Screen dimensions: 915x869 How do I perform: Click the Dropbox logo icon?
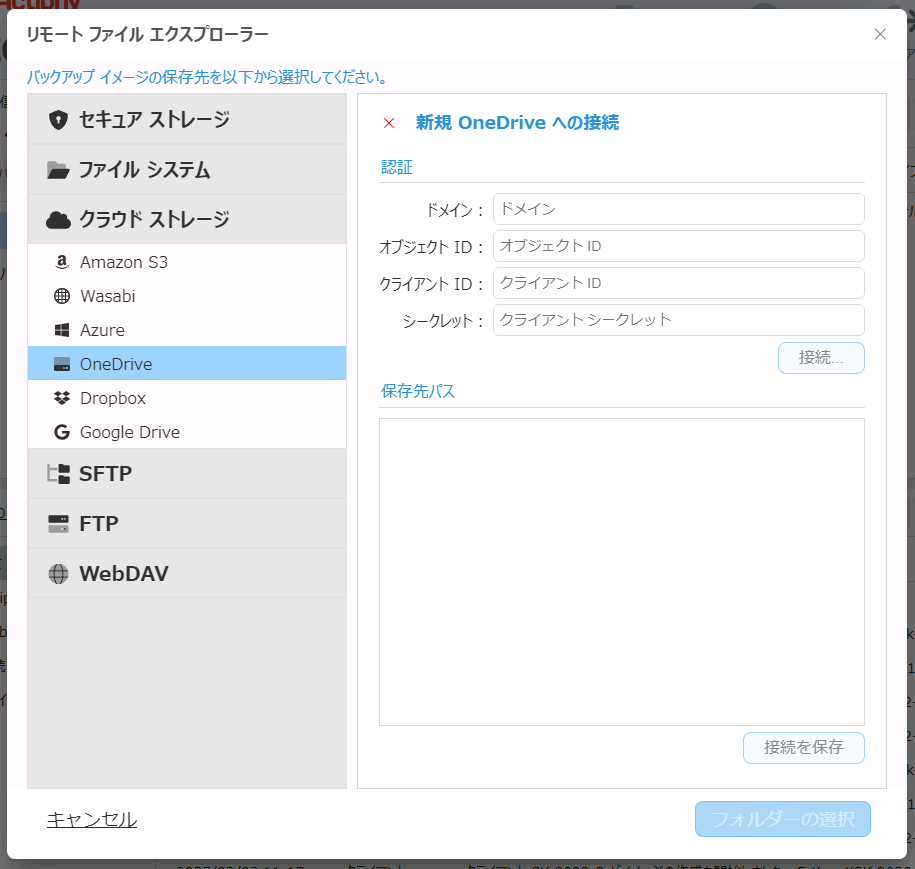click(x=62, y=398)
